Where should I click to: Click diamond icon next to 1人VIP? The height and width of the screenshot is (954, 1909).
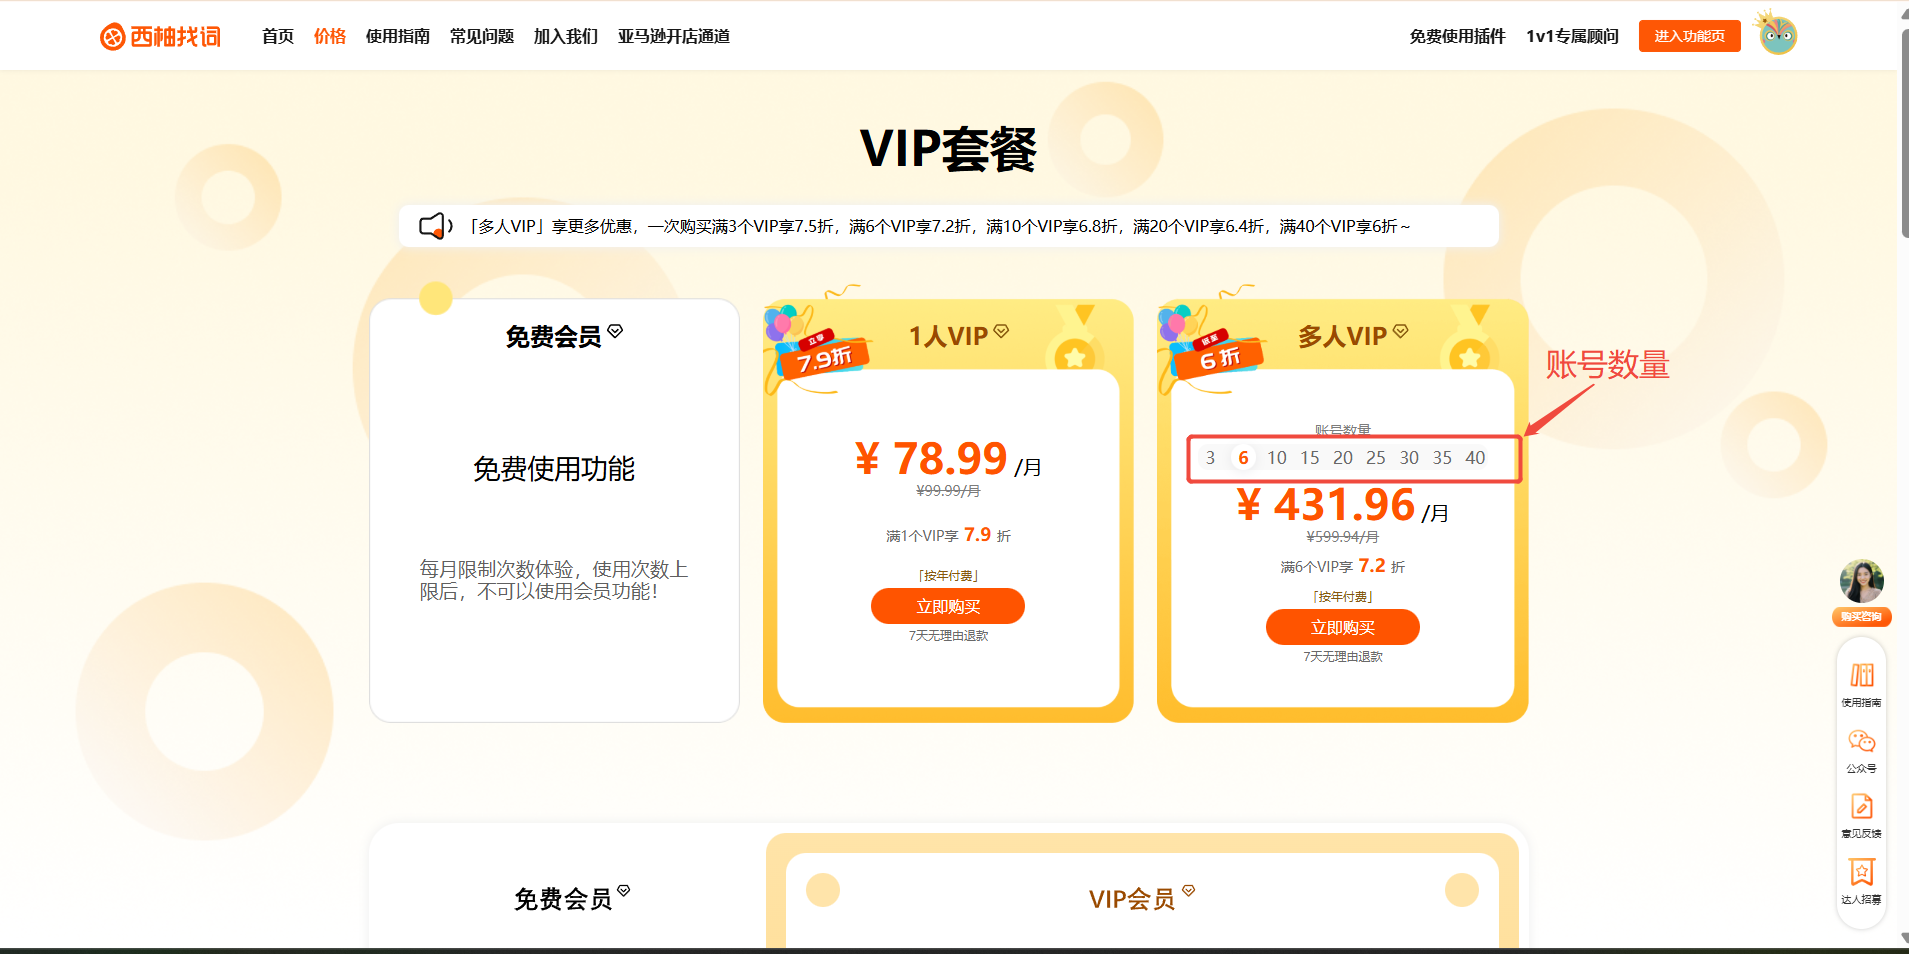(1001, 331)
